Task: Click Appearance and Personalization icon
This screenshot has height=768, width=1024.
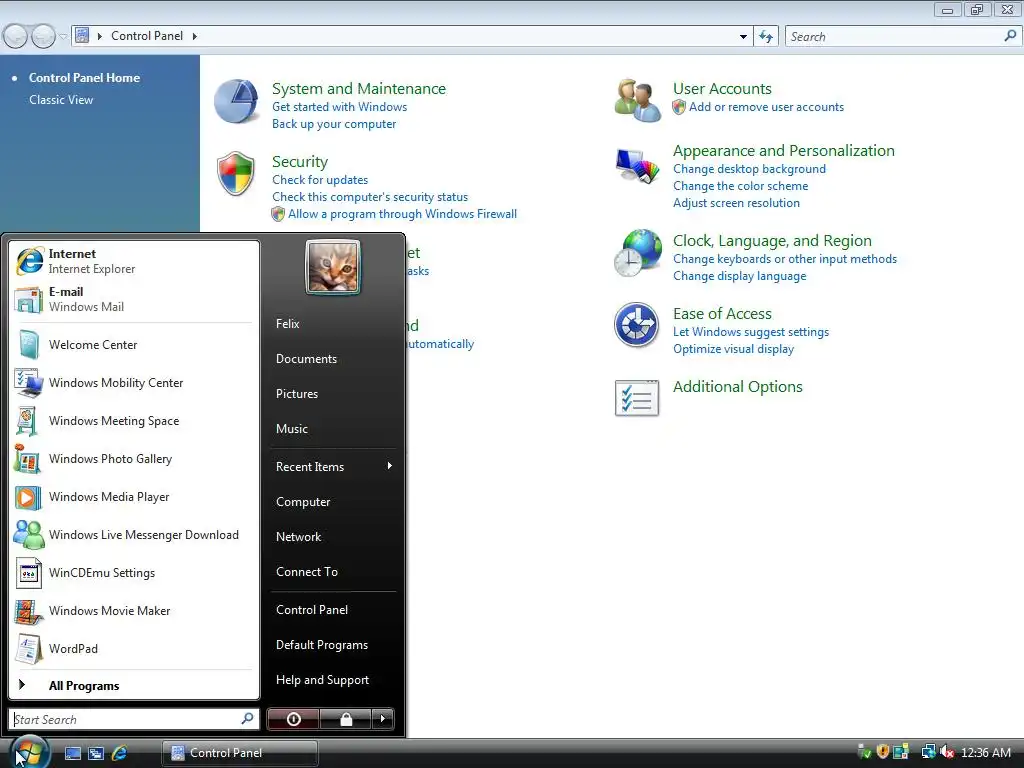Action: pos(637,166)
